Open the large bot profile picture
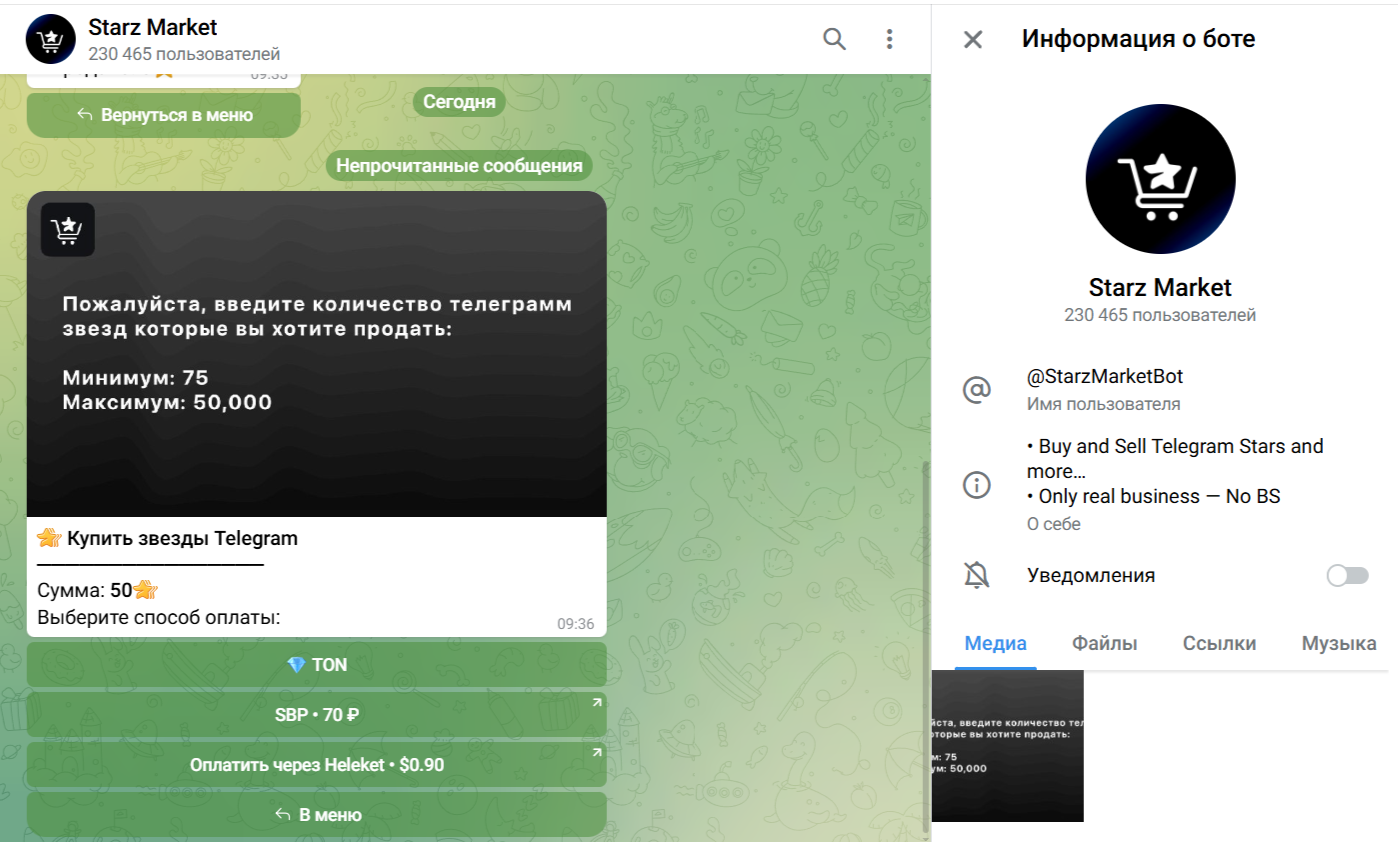This screenshot has width=1398, height=842. pos(1160,180)
